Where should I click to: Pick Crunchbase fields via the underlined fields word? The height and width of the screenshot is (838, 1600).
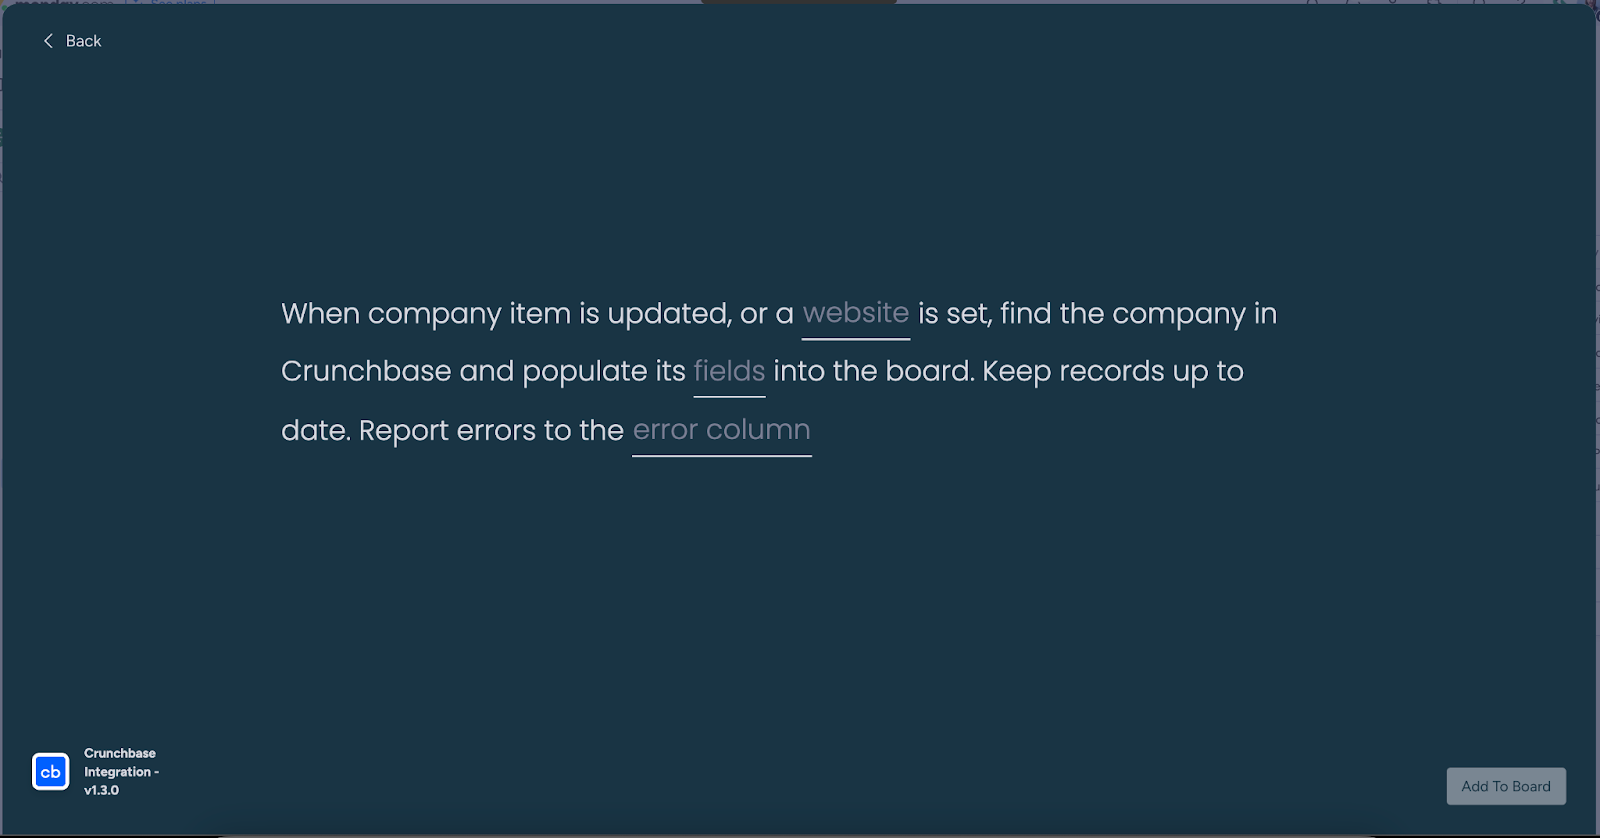pos(729,372)
